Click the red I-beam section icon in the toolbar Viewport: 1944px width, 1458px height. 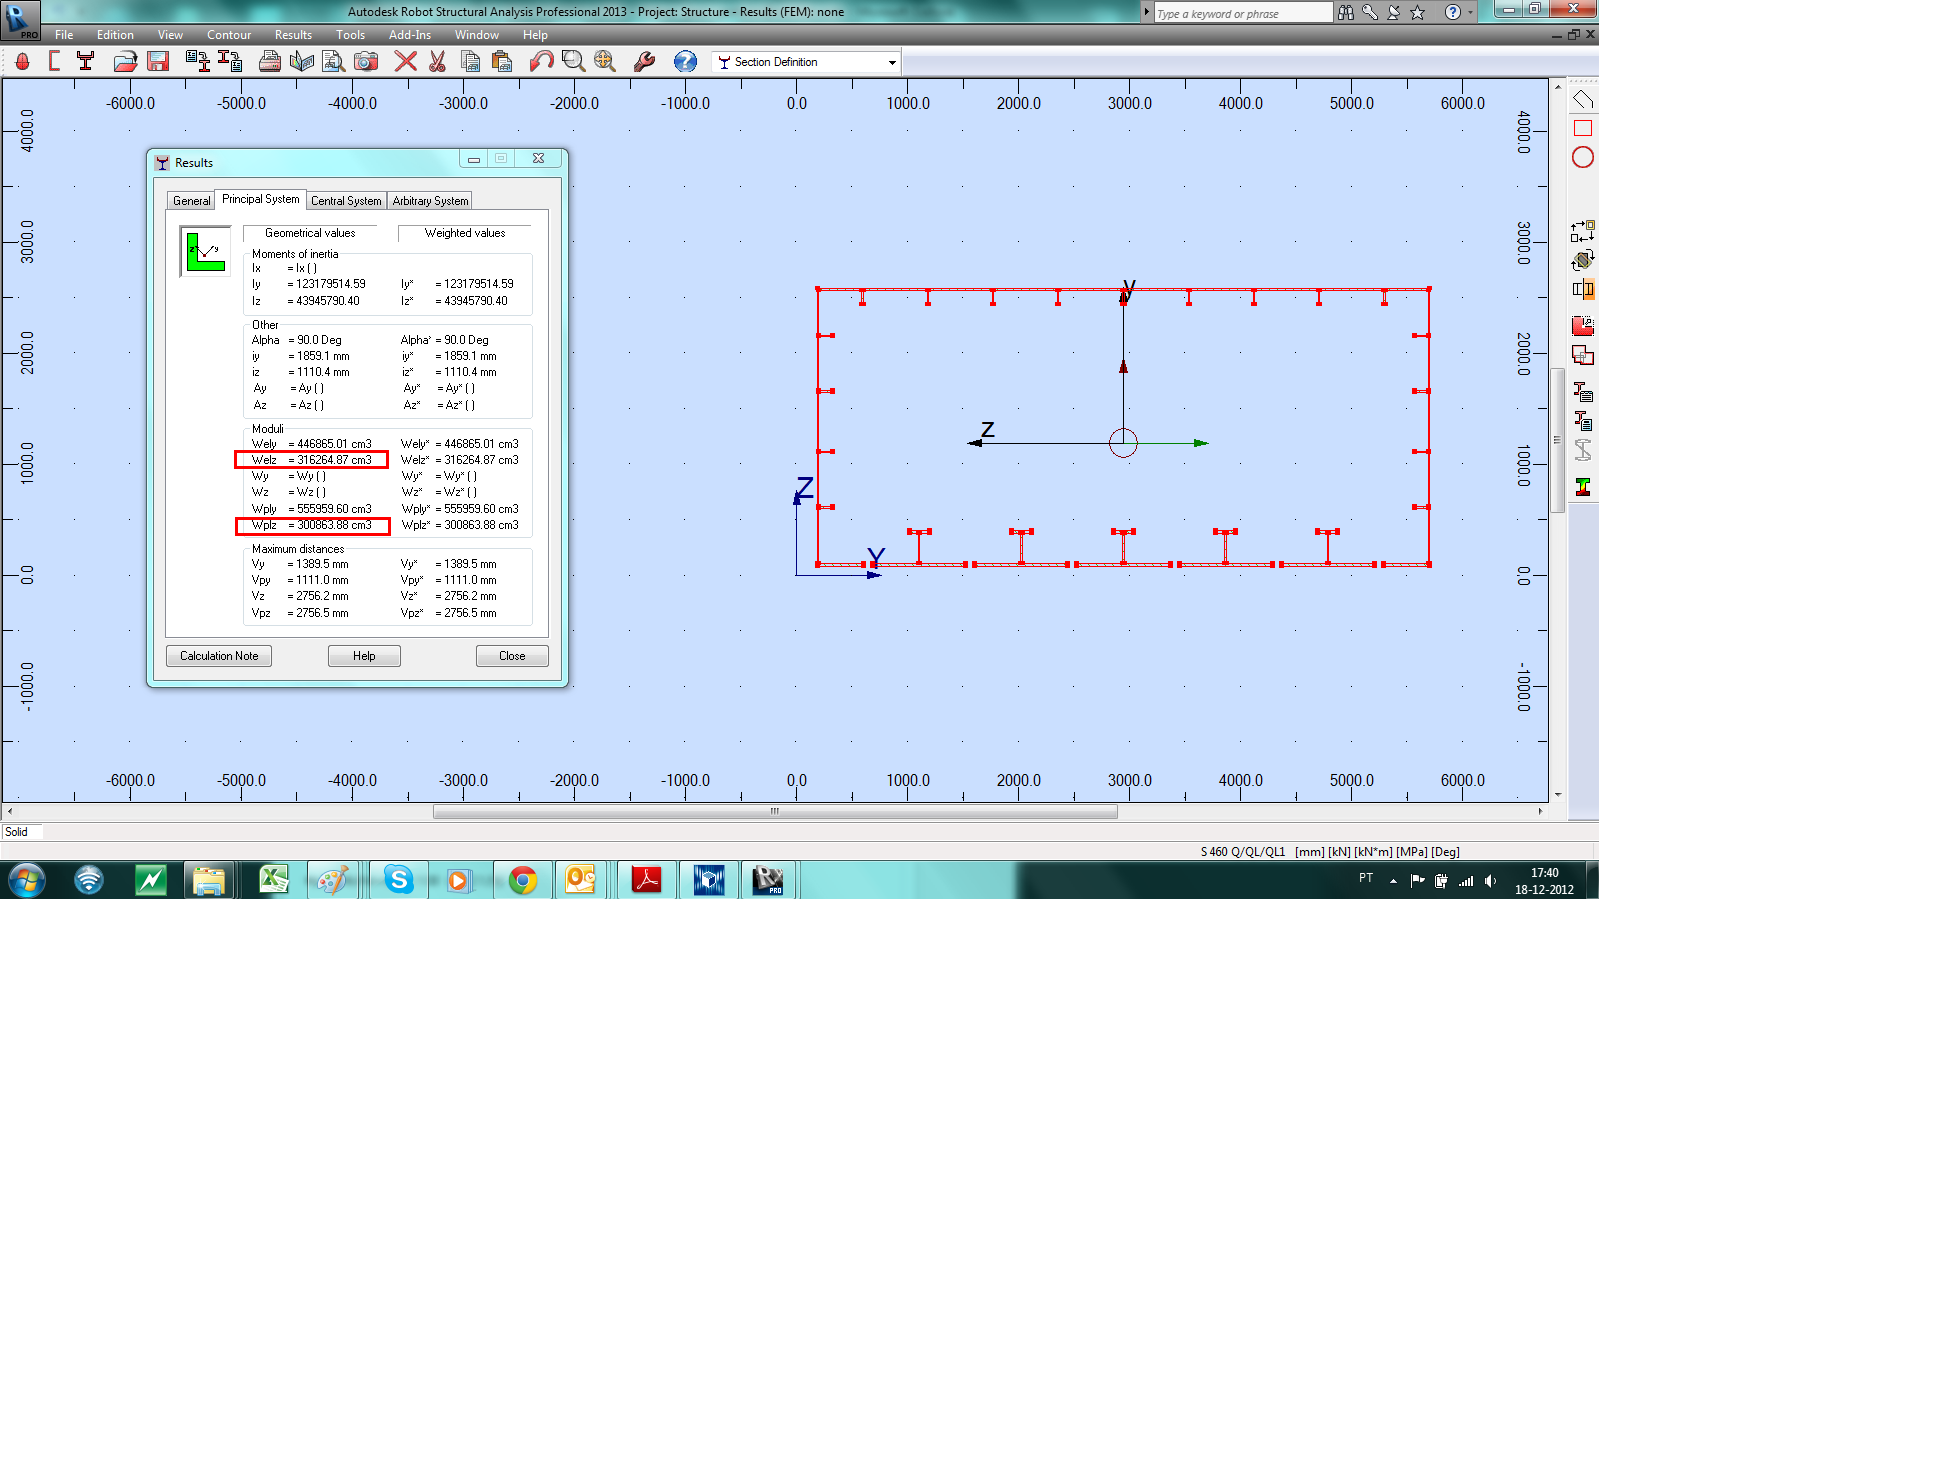point(86,62)
